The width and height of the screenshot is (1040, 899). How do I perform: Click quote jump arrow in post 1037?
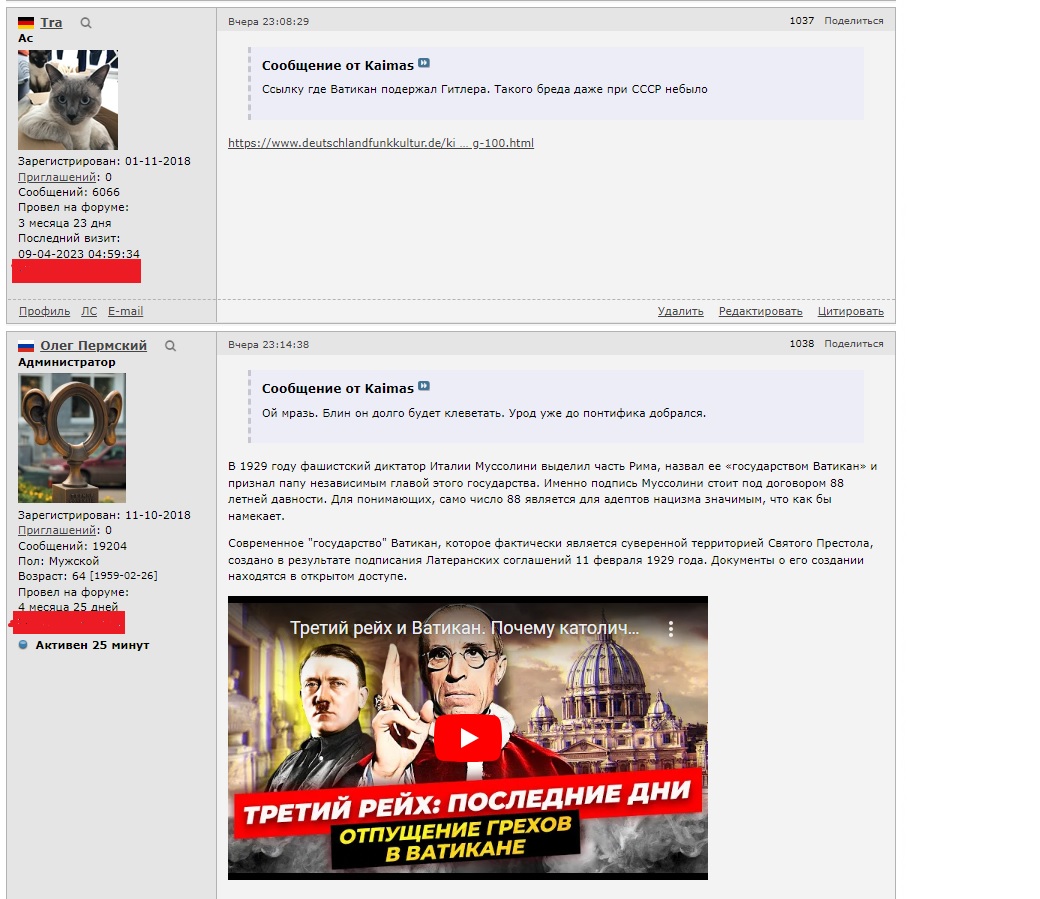click(424, 64)
